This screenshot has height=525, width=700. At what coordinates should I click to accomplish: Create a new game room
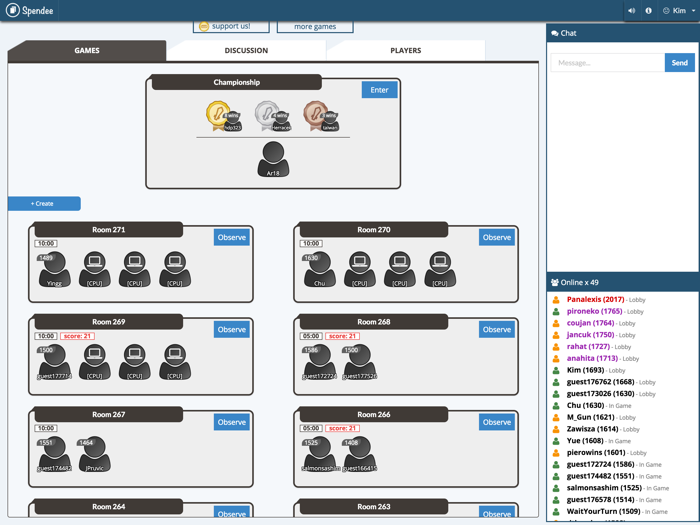[x=44, y=204]
